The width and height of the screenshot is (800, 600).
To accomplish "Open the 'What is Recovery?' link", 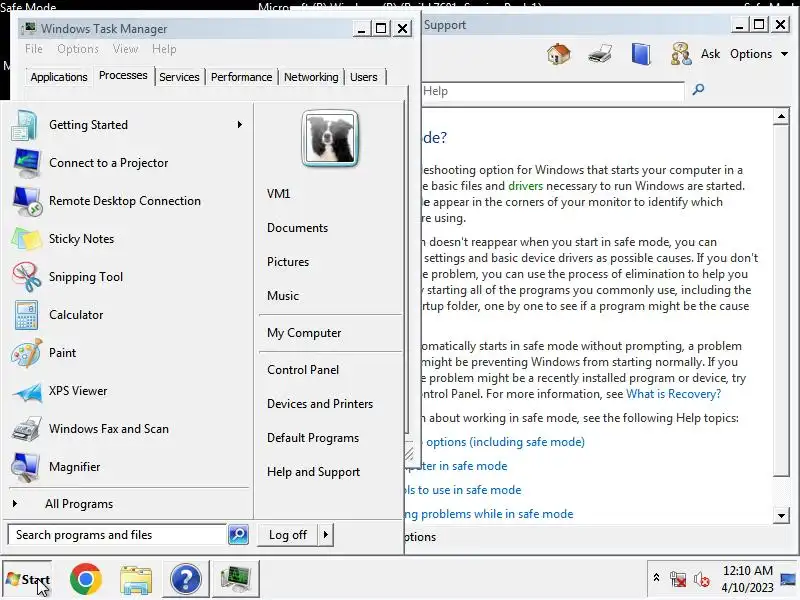I will tap(673, 394).
